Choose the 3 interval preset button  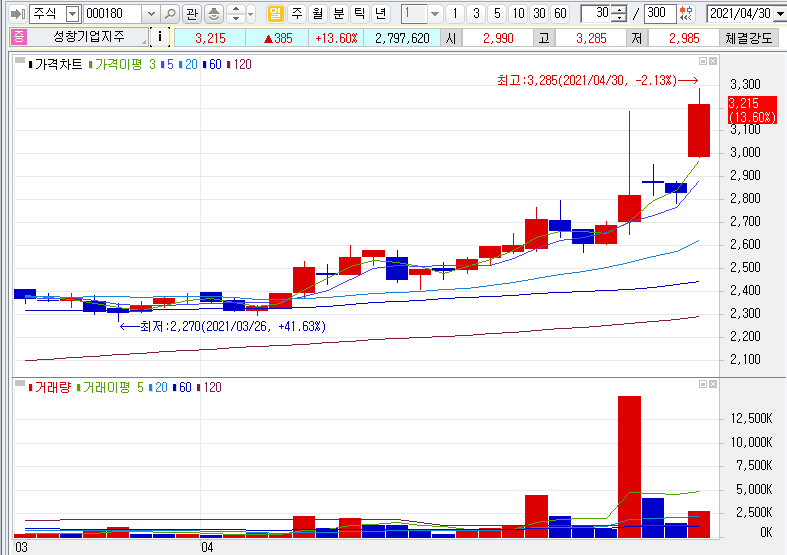pyautogui.click(x=476, y=14)
